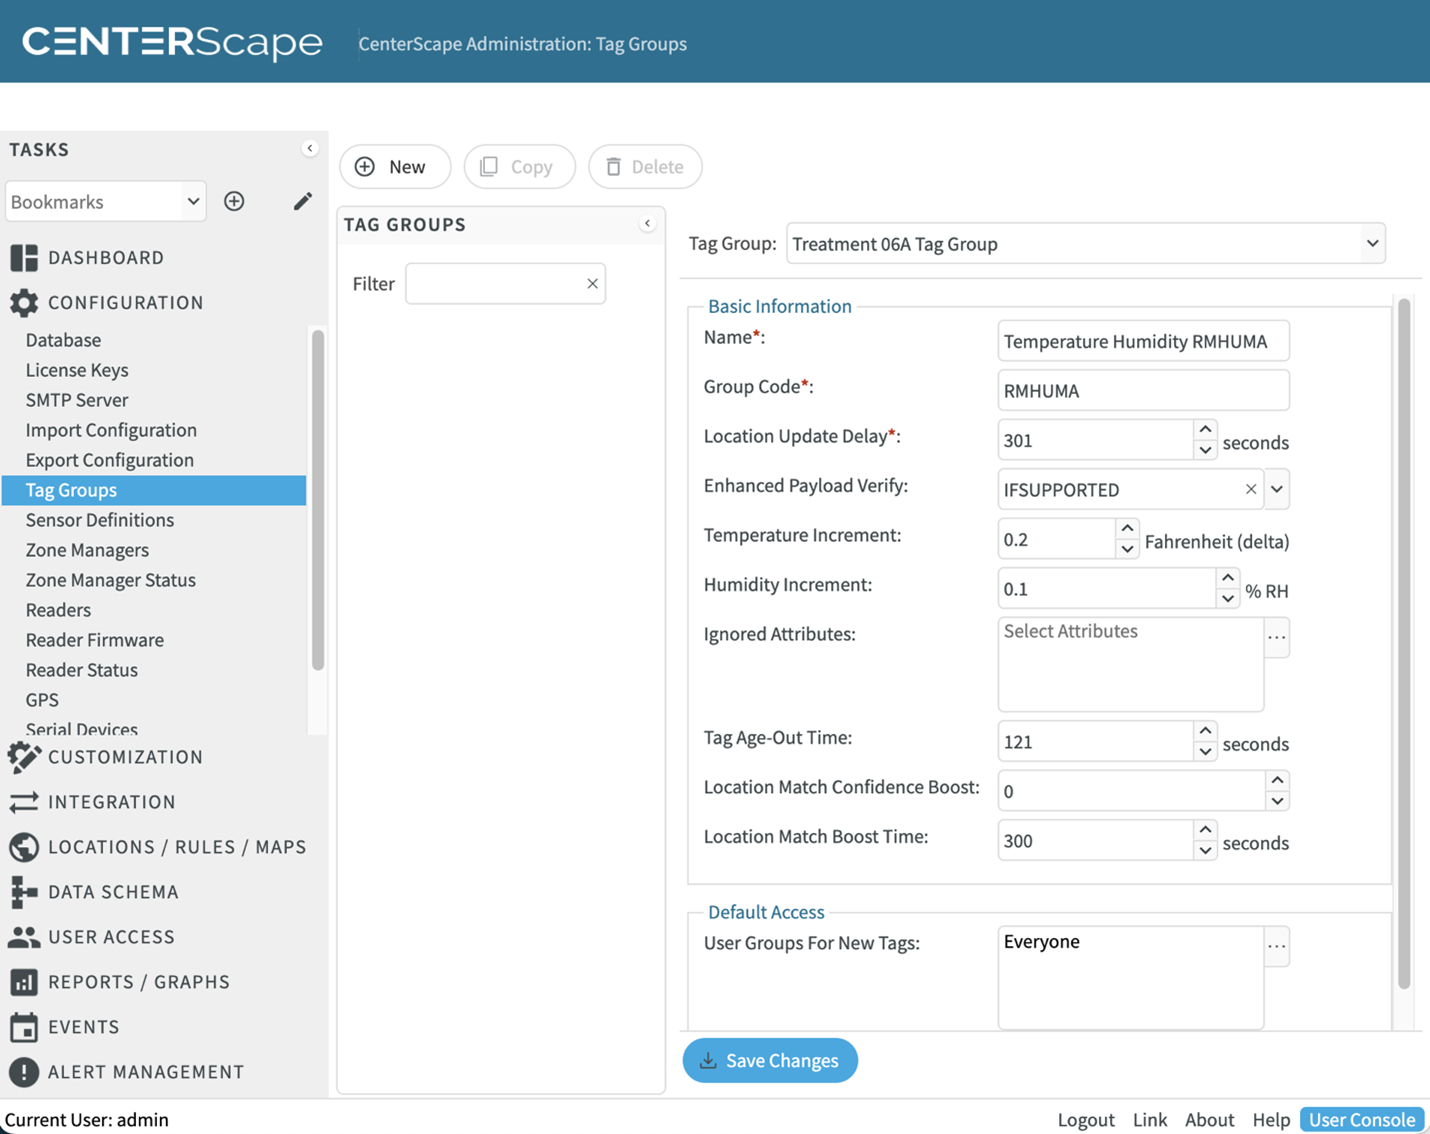
Task: Expand the Tag Group dropdown
Action: [1371, 243]
